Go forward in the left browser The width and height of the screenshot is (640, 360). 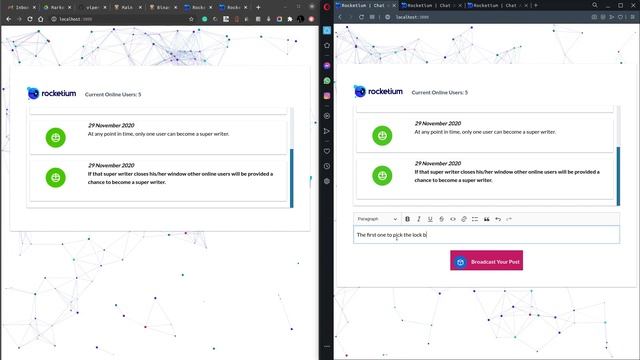coord(19,19)
